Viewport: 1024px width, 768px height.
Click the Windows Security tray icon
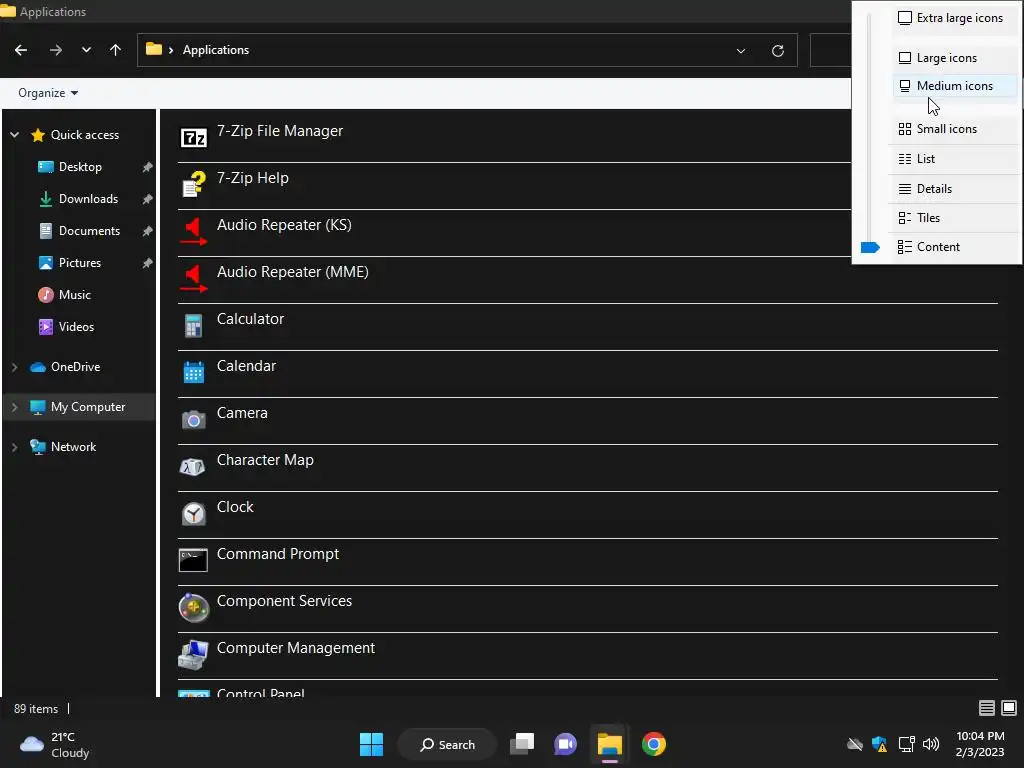880,744
